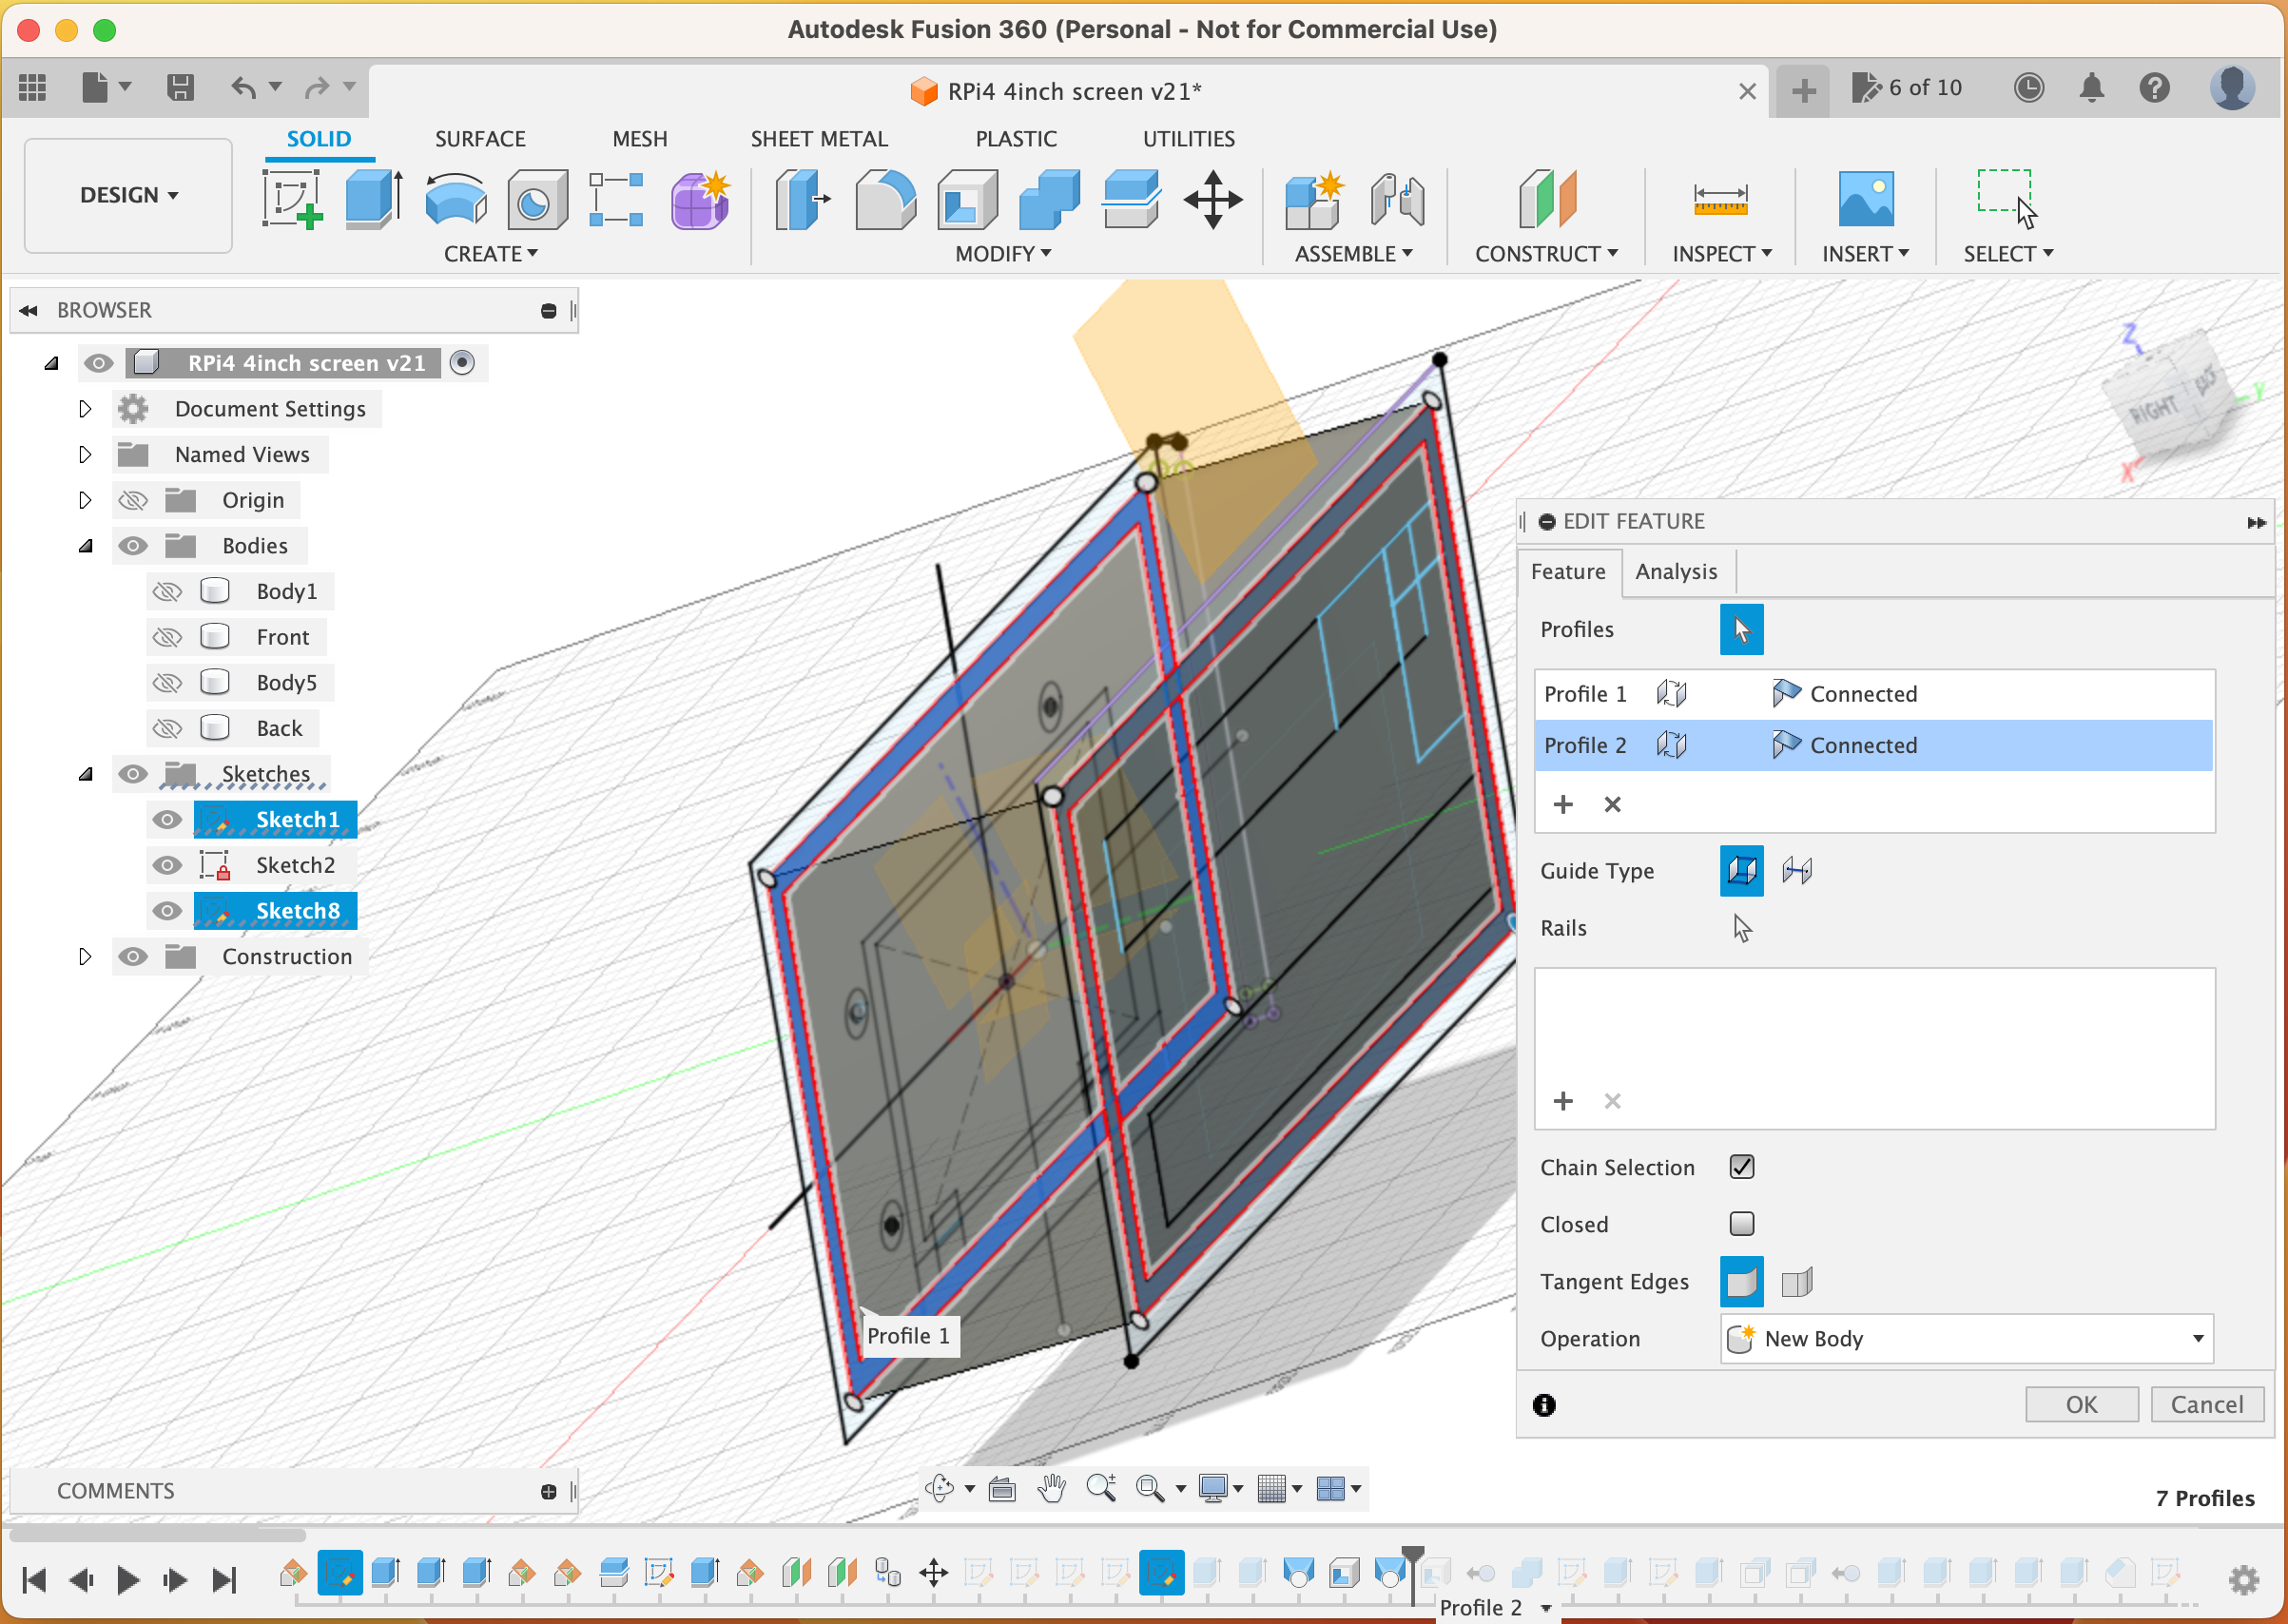The width and height of the screenshot is (2288, 1624).
Task: Select the New Component tool
Action: point(1313,199)
